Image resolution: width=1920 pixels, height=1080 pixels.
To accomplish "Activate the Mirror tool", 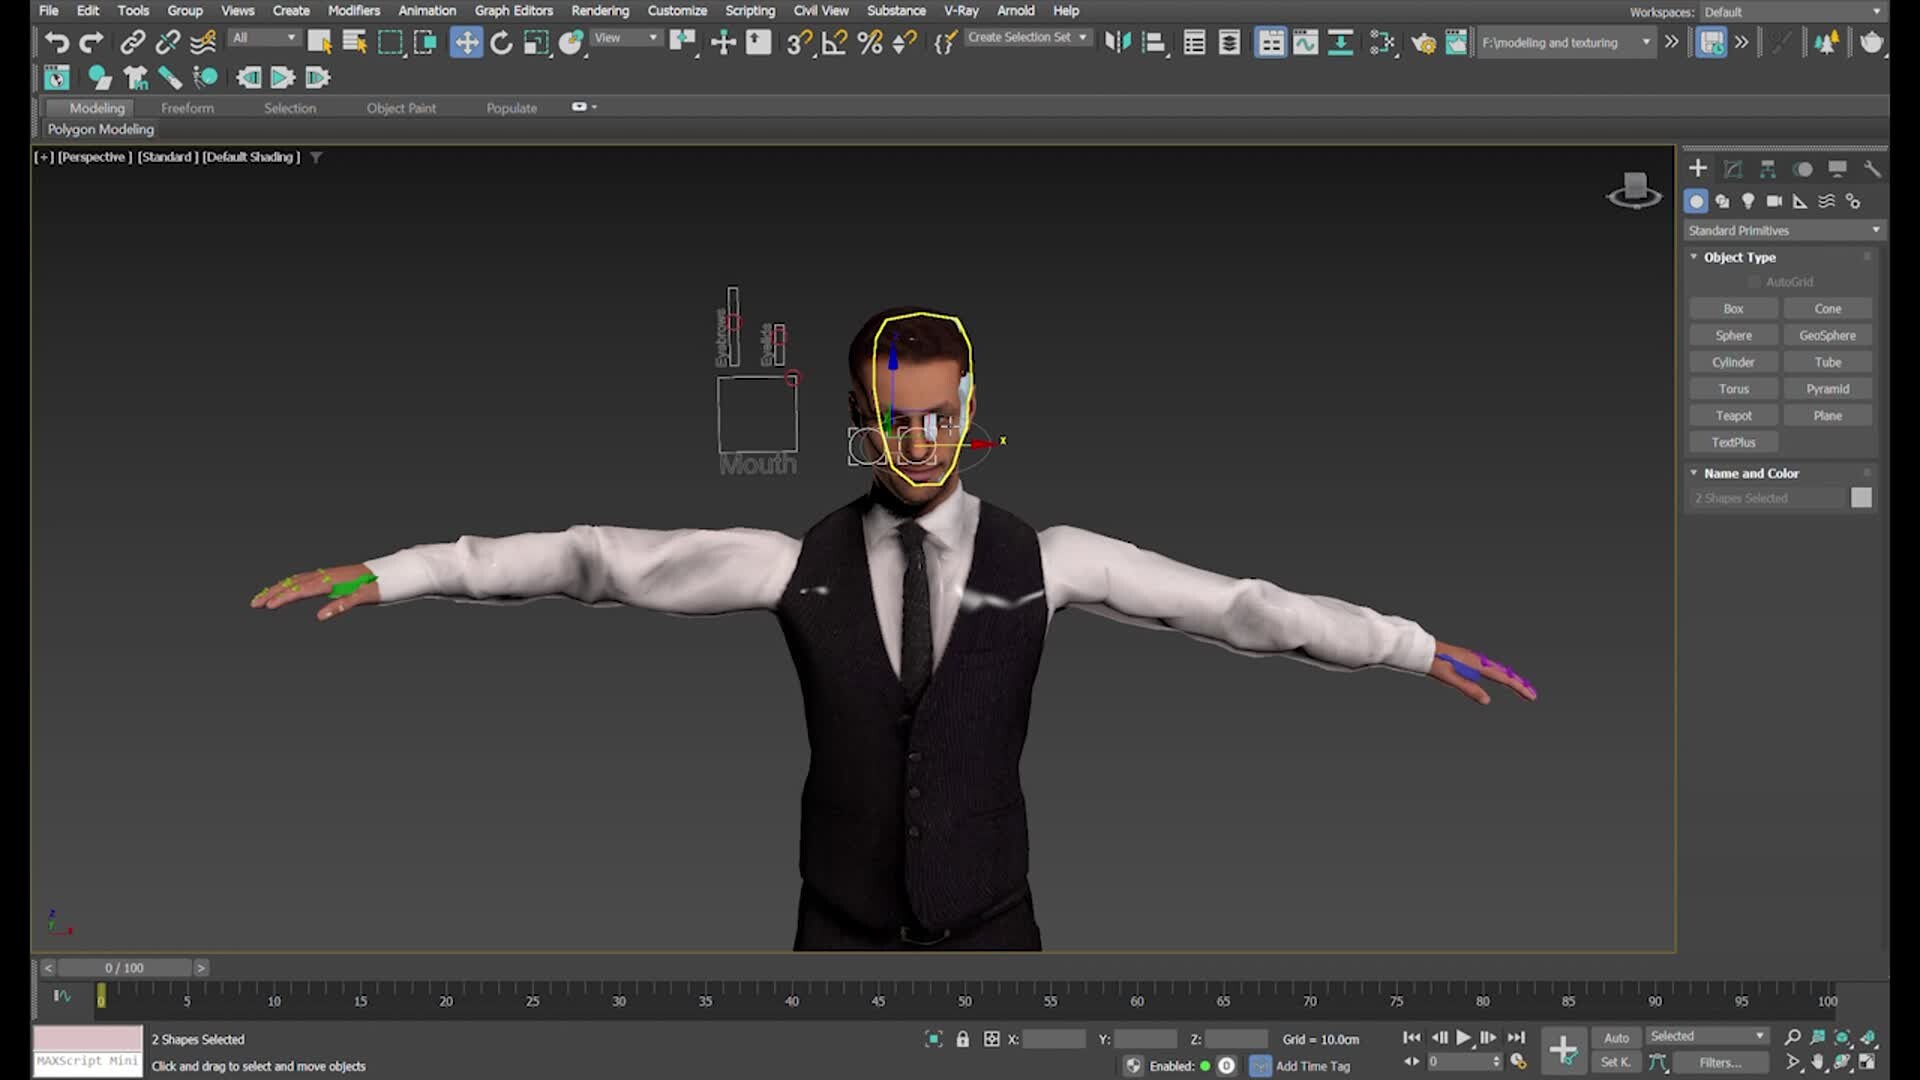I will 1117,43.
